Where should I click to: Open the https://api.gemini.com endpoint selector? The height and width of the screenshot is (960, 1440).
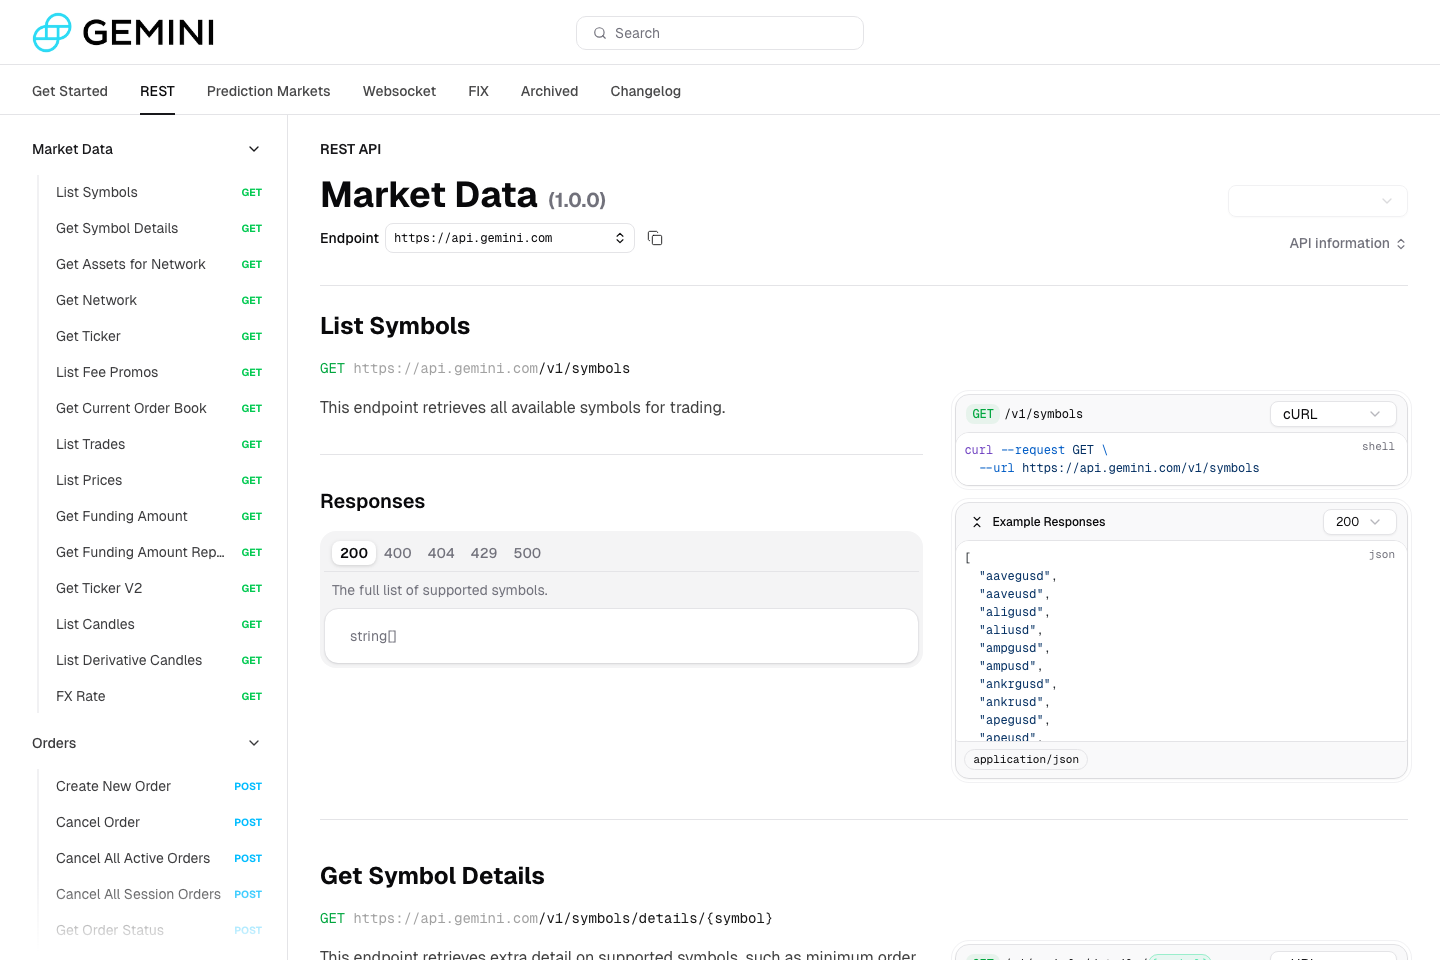(x=510, y=238)
